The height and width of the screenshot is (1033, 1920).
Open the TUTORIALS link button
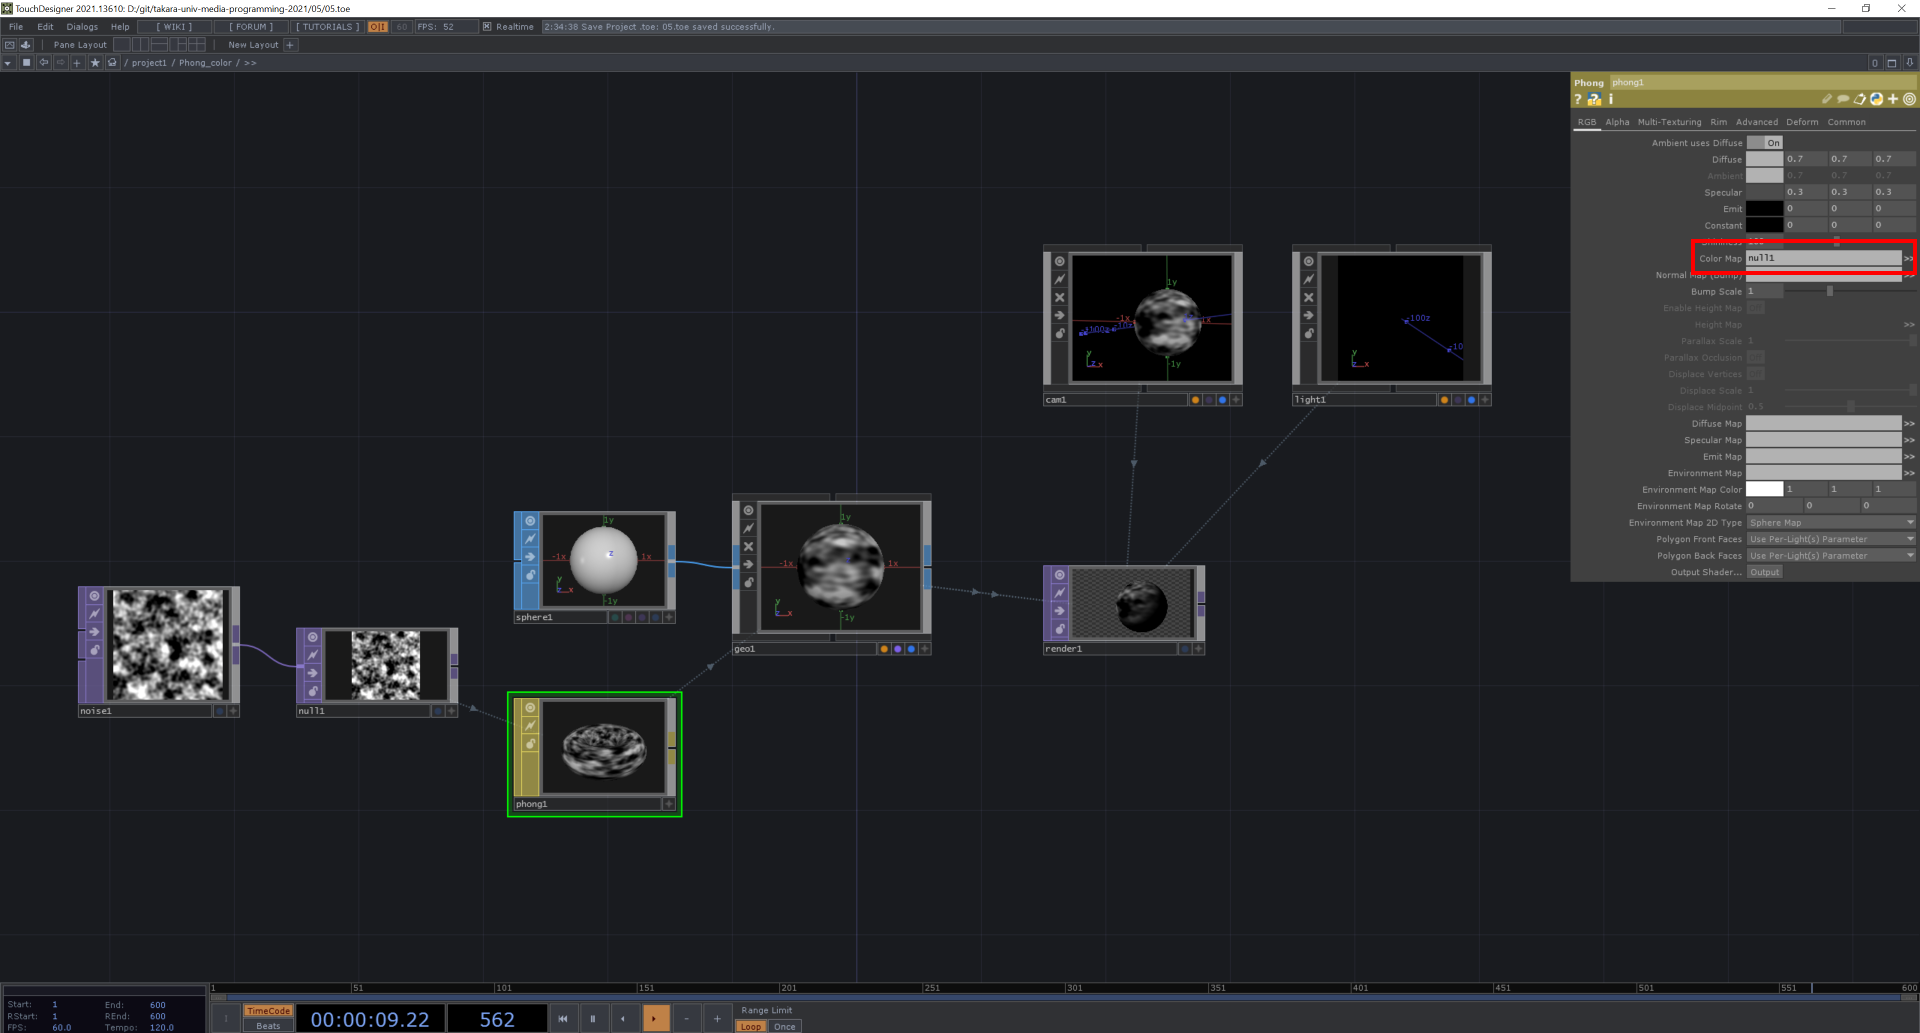tap(327, 27)
